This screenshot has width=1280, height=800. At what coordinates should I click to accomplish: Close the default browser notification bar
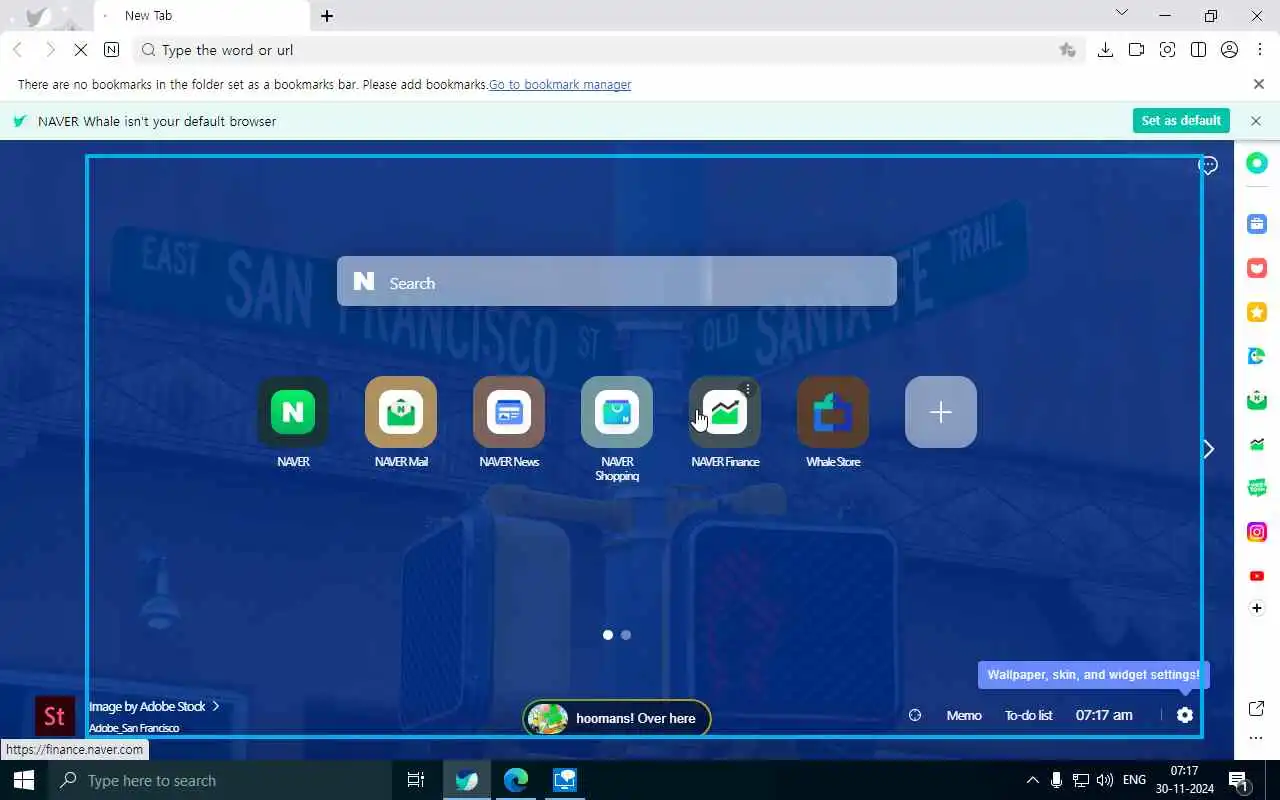1256,120
